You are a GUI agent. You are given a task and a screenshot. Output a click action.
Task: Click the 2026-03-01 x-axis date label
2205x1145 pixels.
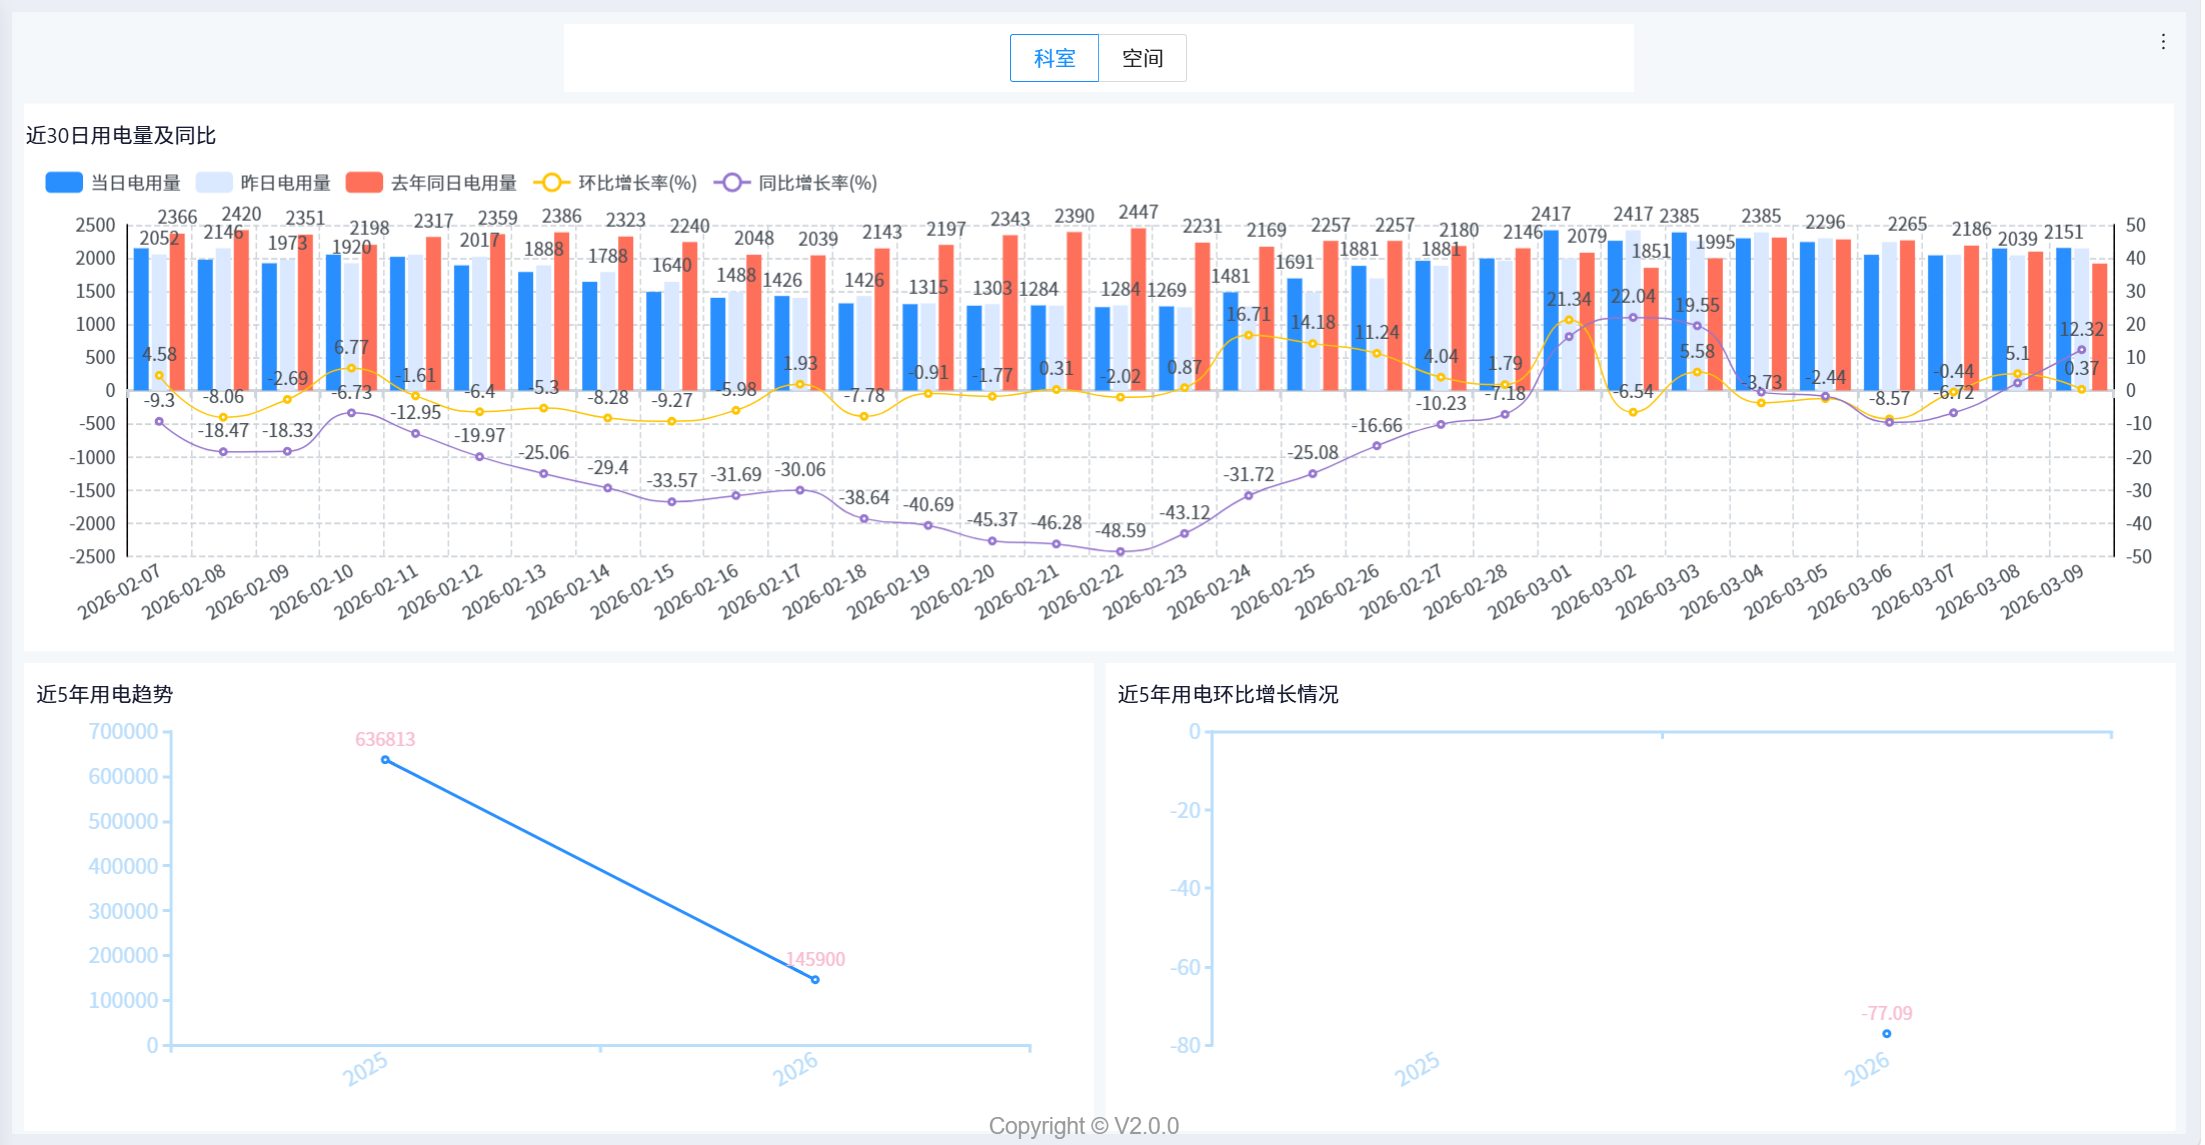(x=1530, y=591)
